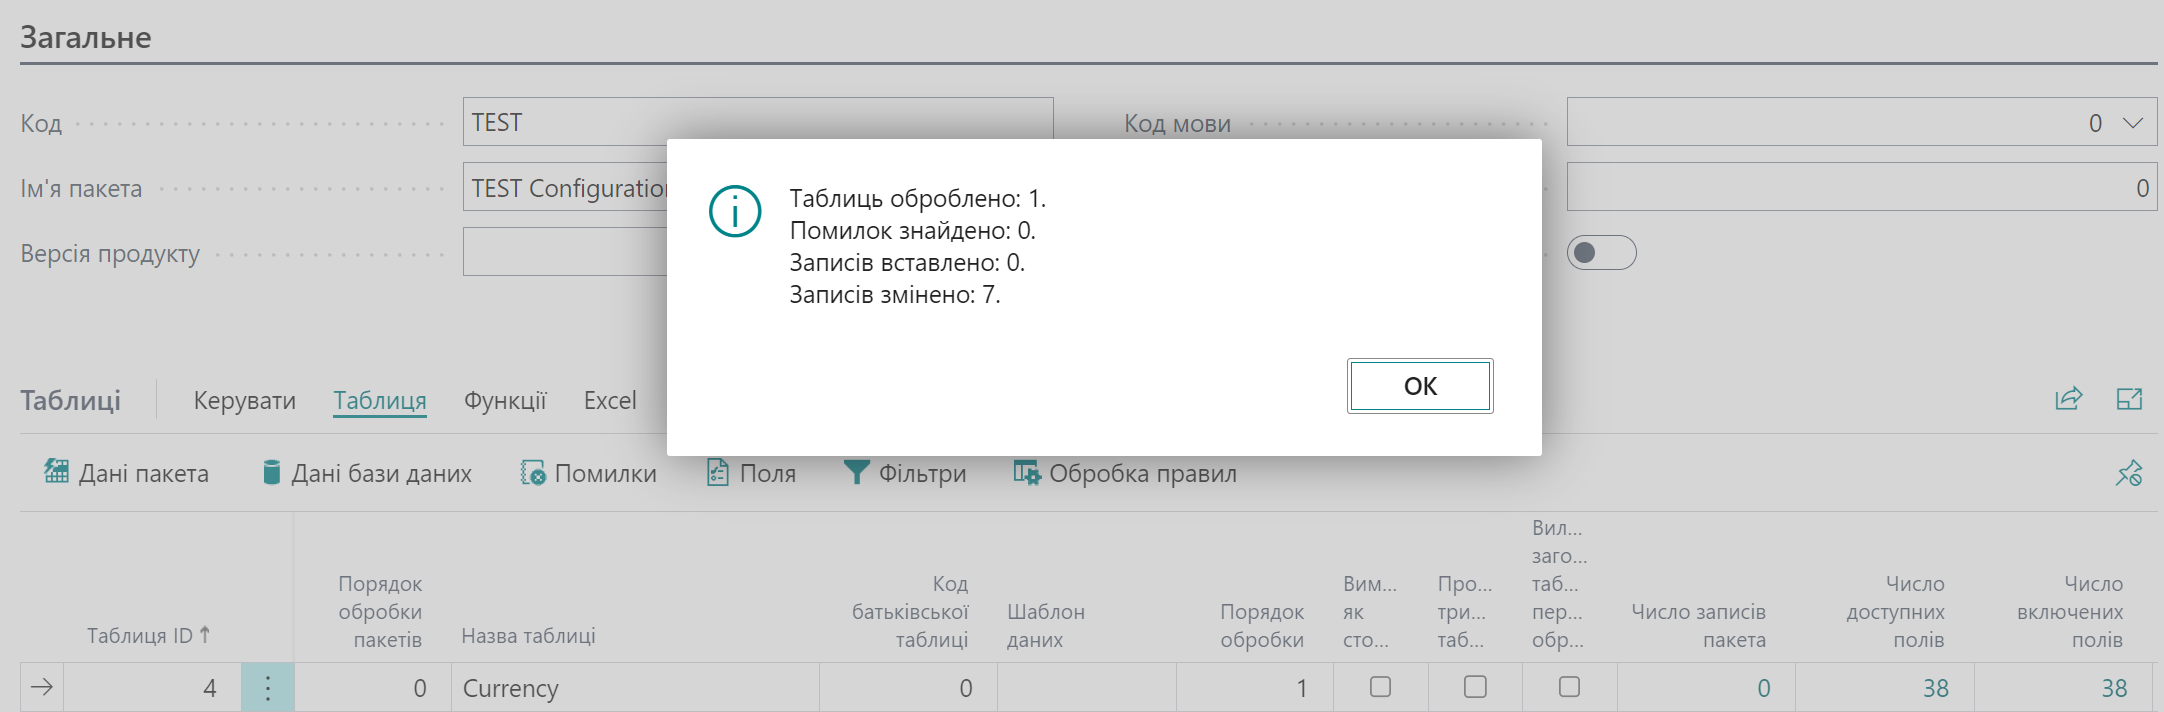Confirm the dialog with OK
Image resolution: width=2164 pixels, height=712 pixels.
point(1420,386)
